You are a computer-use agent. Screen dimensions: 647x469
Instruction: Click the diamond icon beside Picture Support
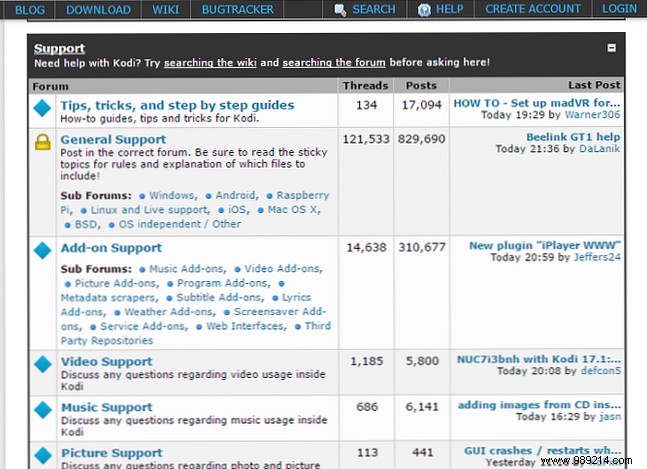pos(43,456)
